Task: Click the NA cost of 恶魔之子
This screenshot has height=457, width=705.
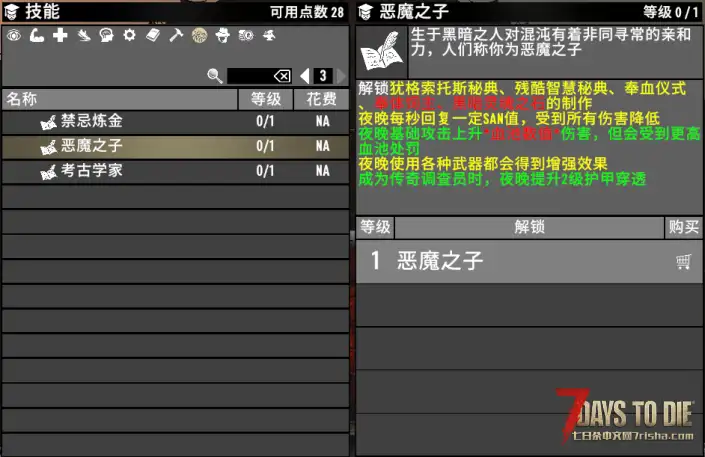Action: 322,146
